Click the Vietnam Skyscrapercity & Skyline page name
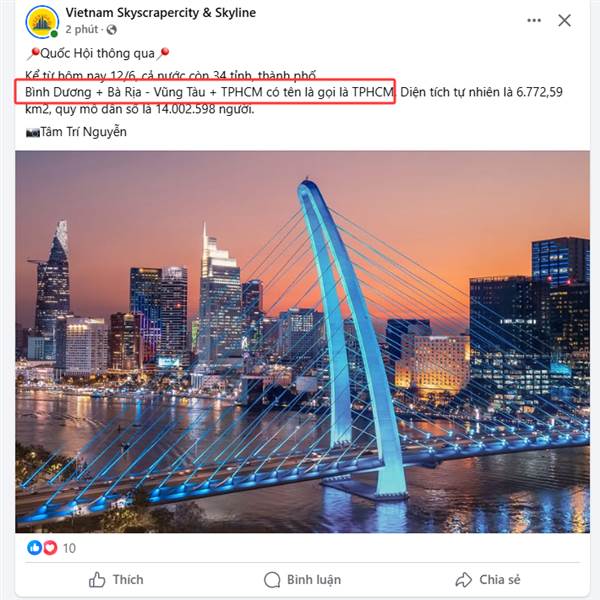The image size is (600, 600). click(x=161, y=13)
